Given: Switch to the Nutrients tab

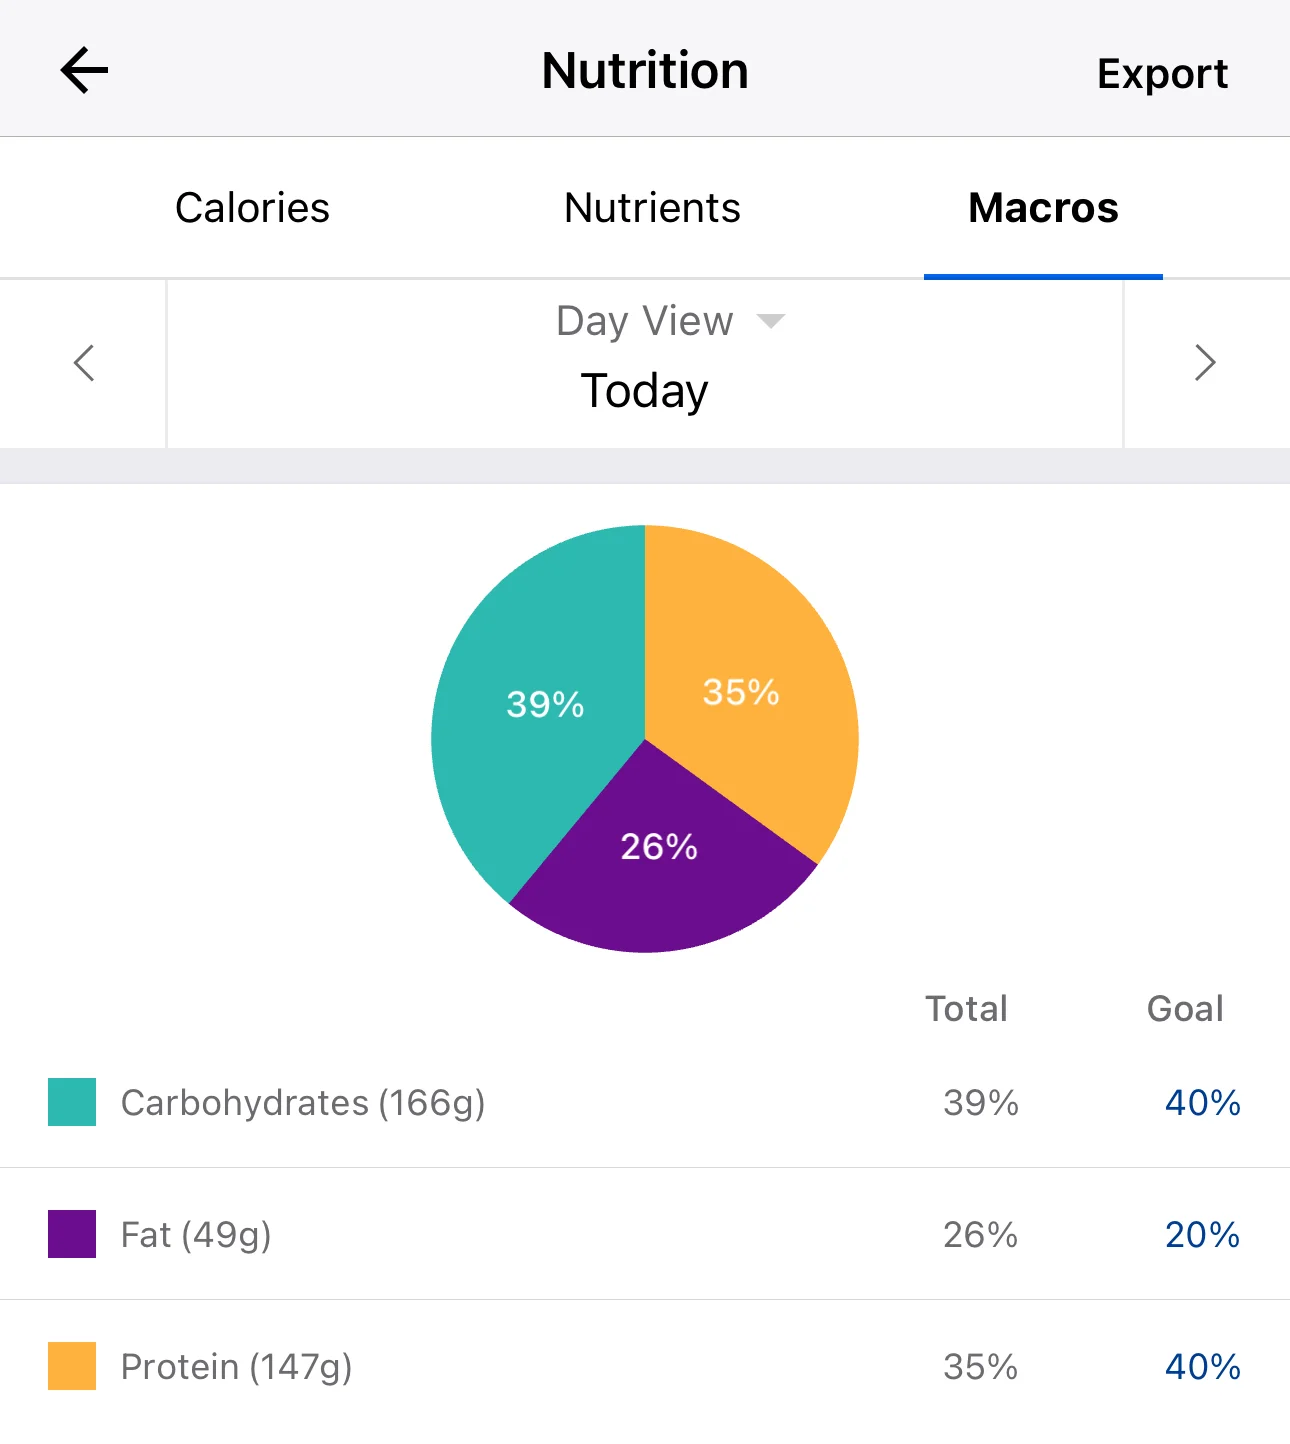Looking at the screenshot, I should (652, 208).
